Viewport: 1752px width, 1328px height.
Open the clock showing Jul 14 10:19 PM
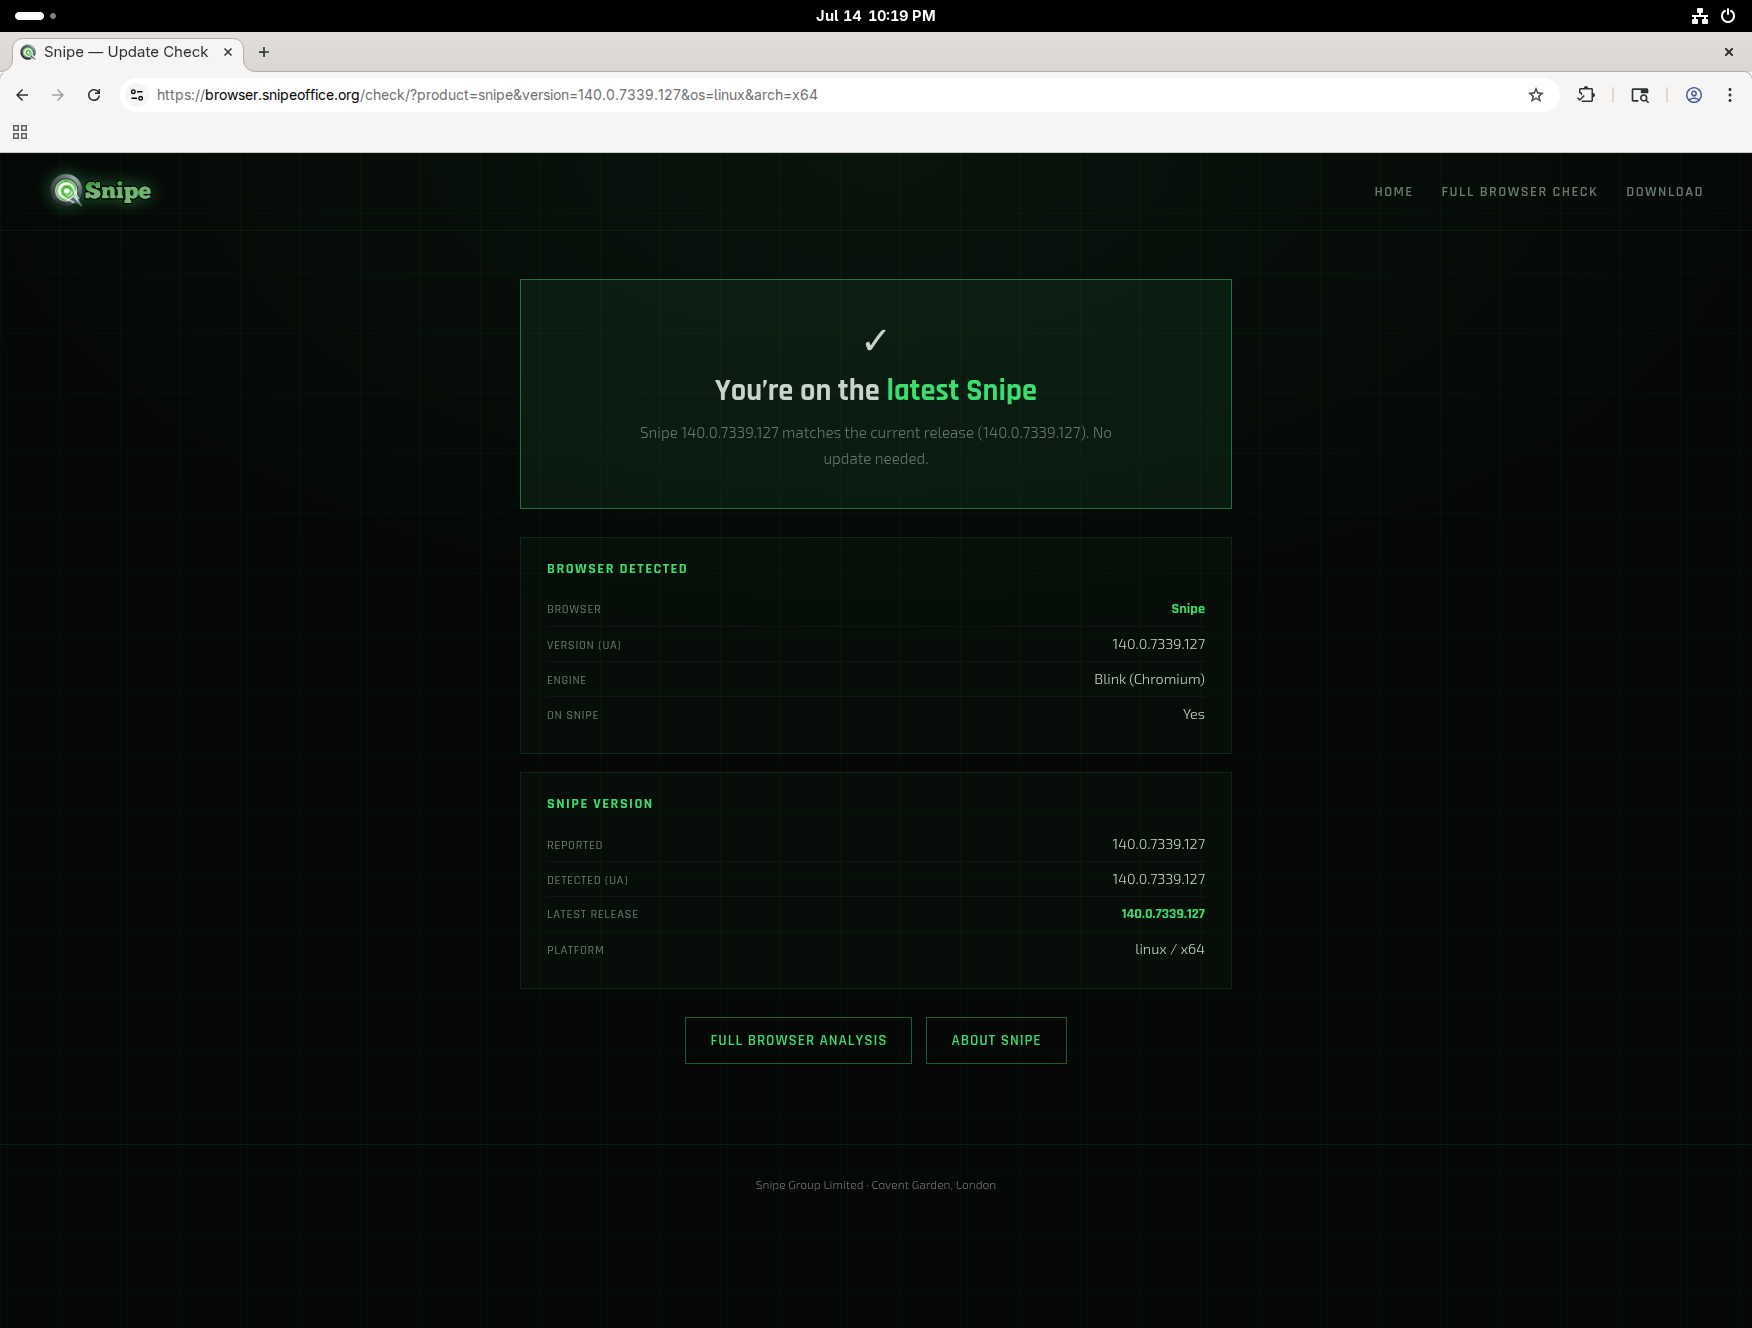tap(876, 16)
